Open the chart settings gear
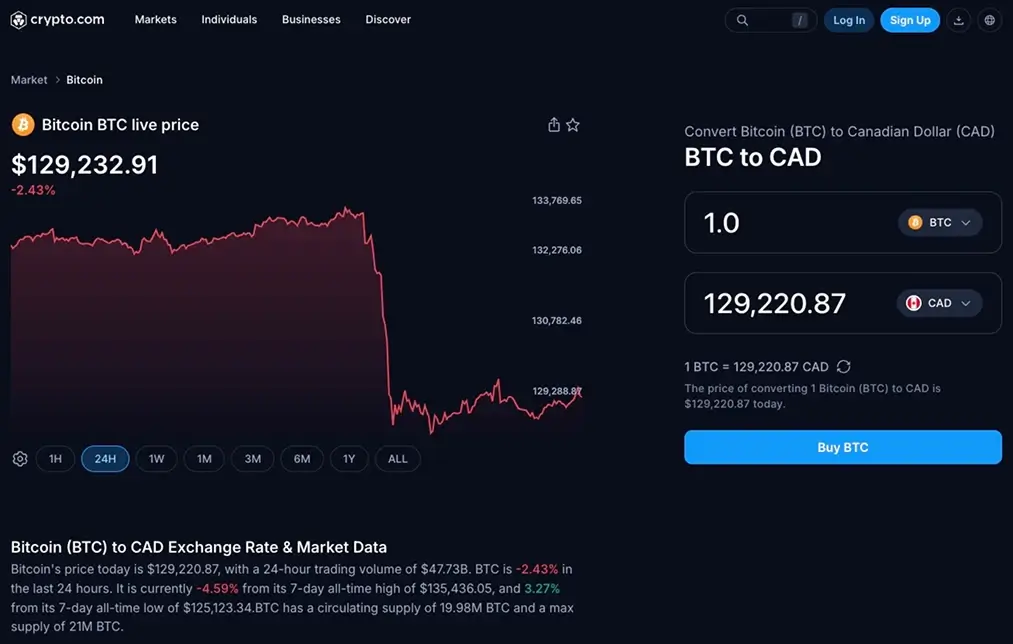The width and height of the screenshot is (1013, 644). pos(18,458)
